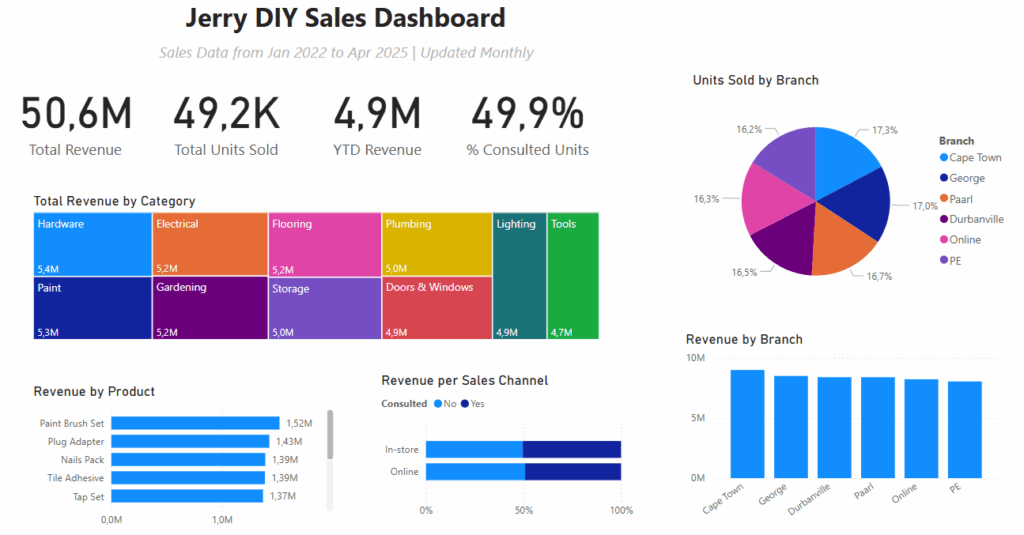The height and width of the screenshot is (535, 1024).
Task: Click the Total Revenue card
Action: [x=76, y=126]
